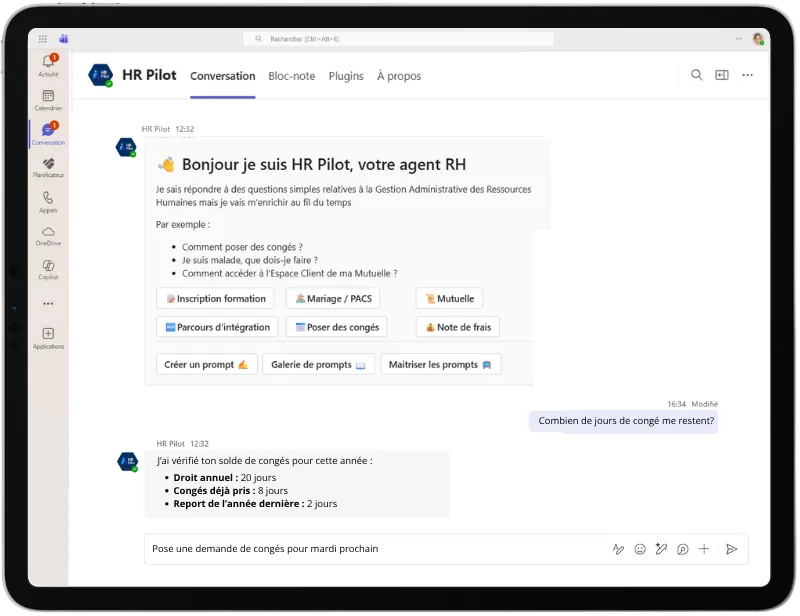Open Calendrier from the left sidebar

(48, 99)
